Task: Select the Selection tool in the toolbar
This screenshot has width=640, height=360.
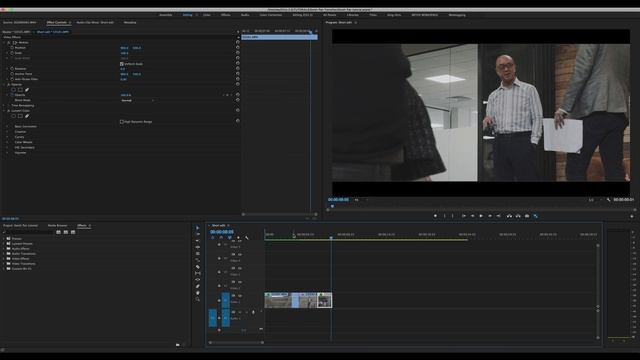Action: [x=198, y=228]
